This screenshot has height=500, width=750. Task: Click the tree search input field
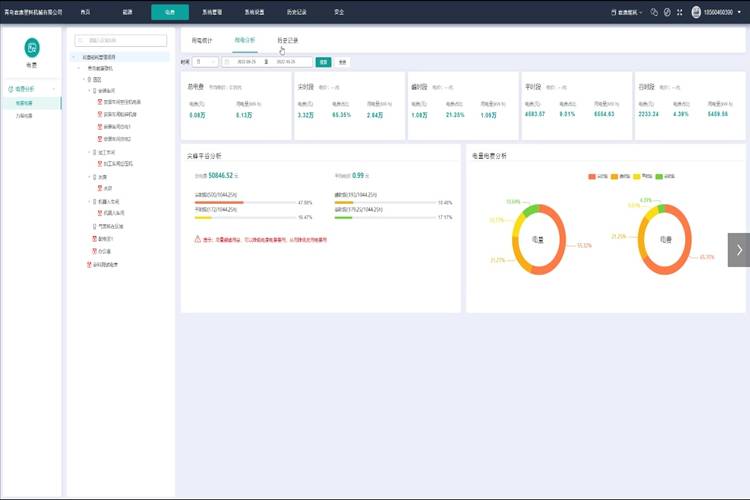[120, 40]
